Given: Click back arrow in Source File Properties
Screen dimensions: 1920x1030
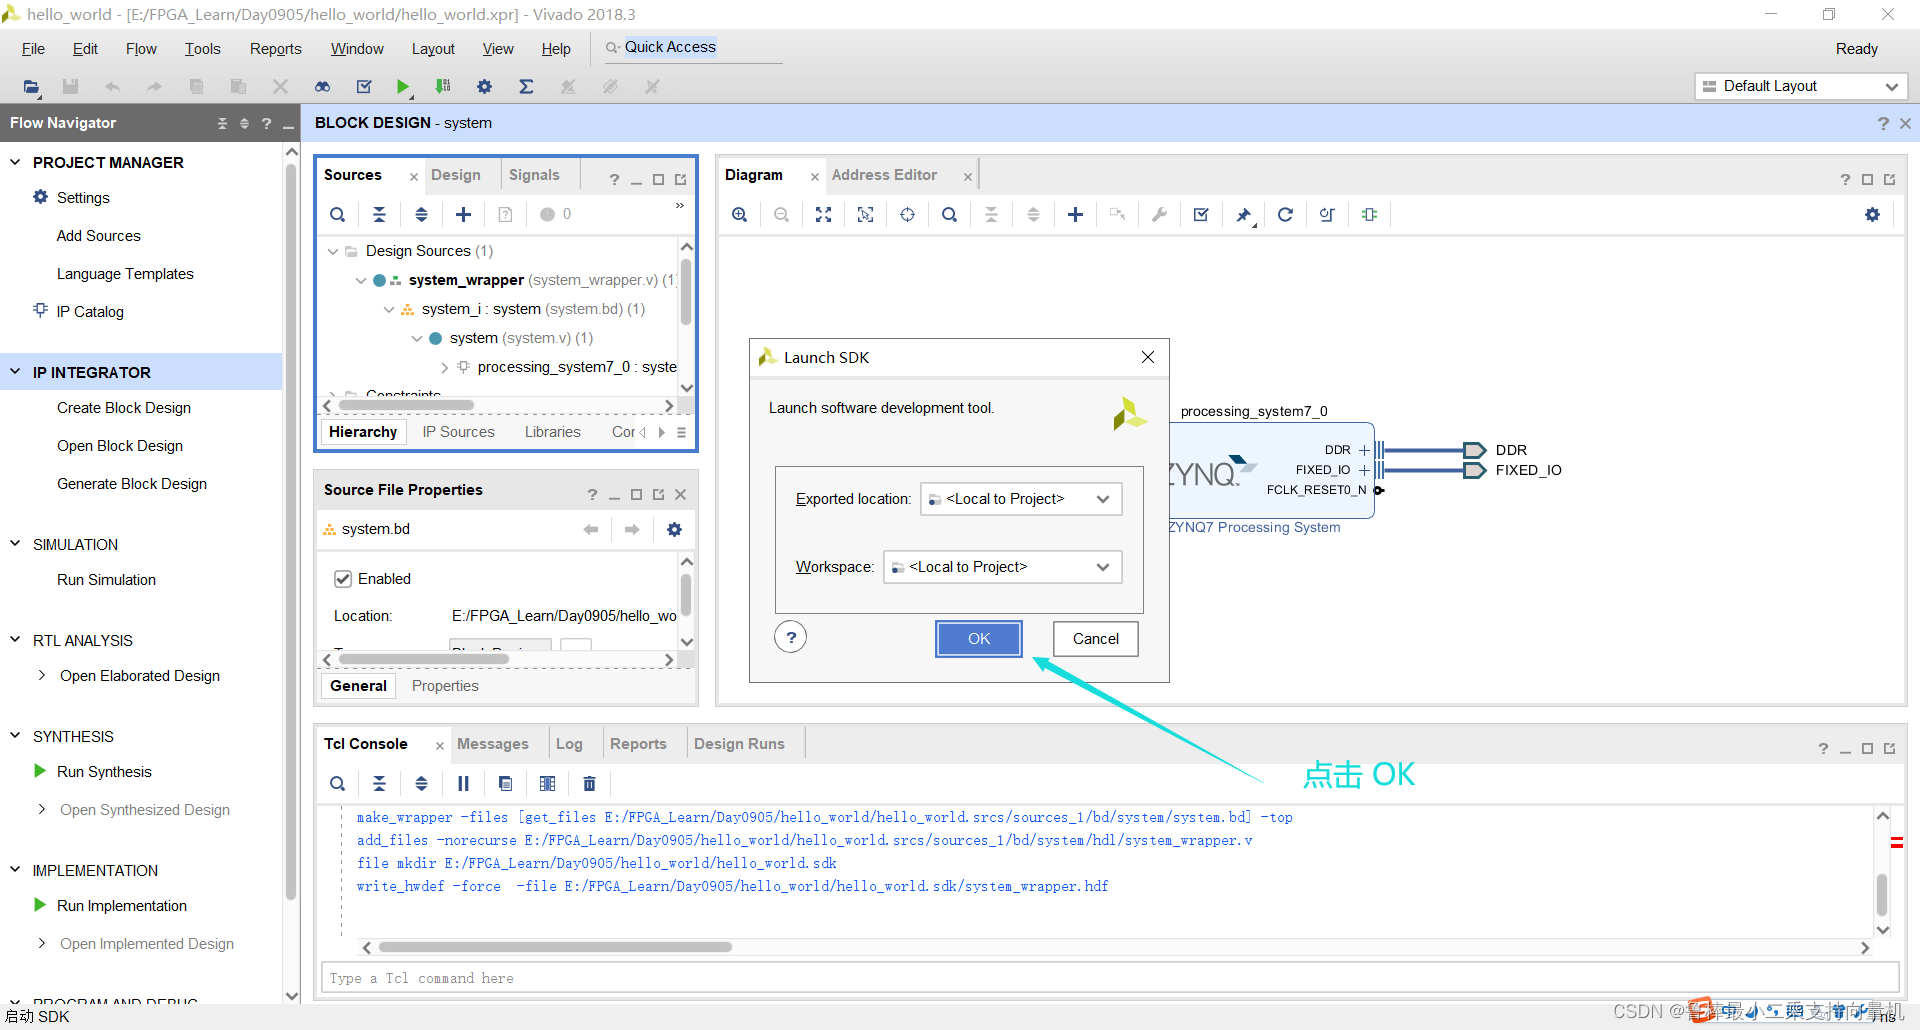Looking at the screenshot, I should tap(591, 530).
